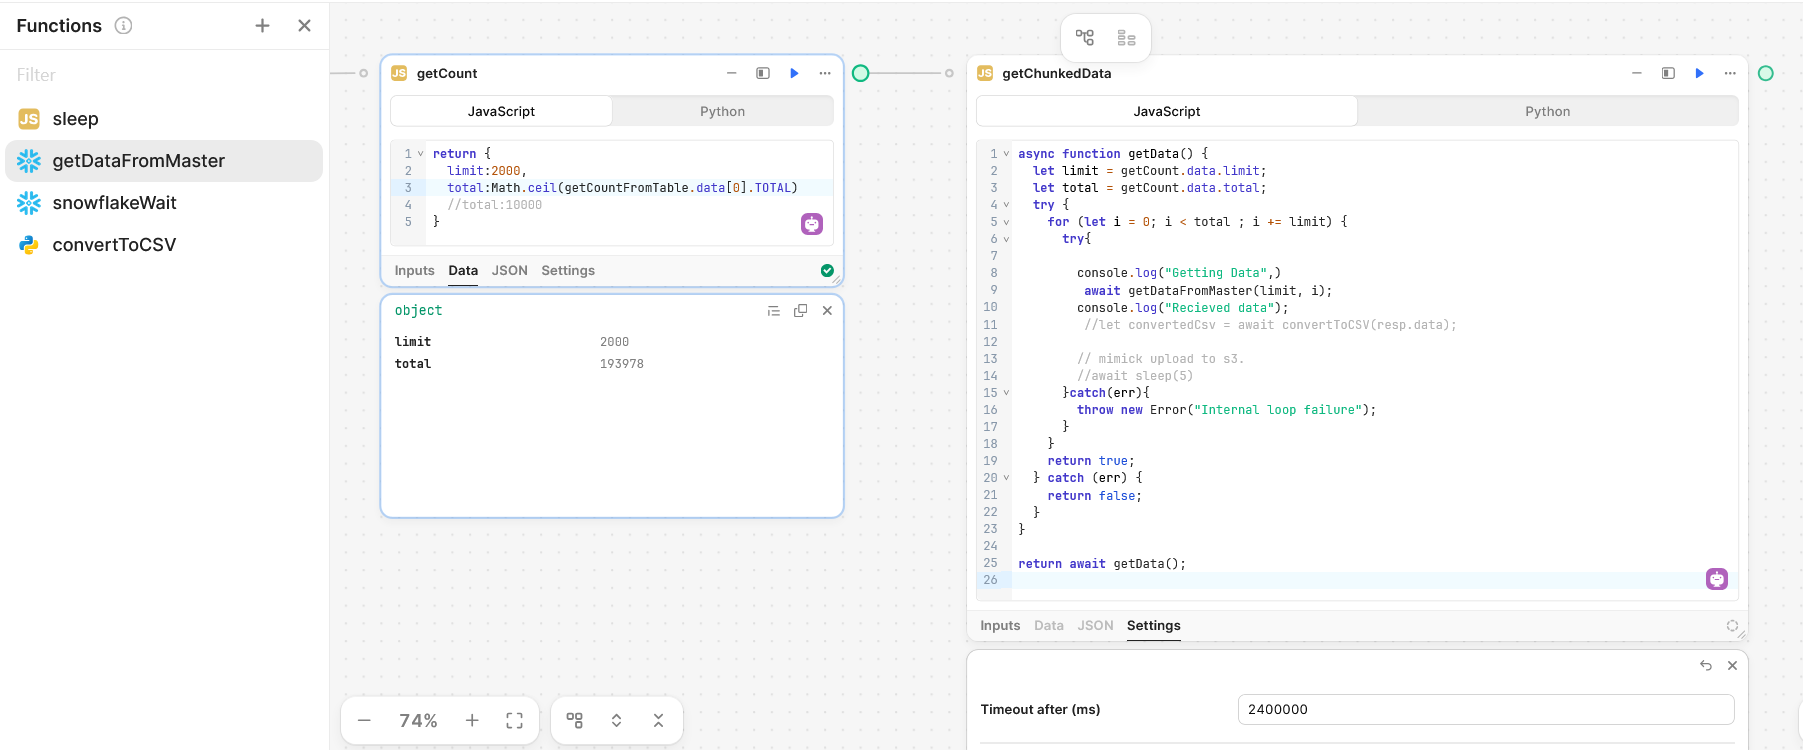
Task: Click getChunkedData block title
Action: click(1057, 73)
